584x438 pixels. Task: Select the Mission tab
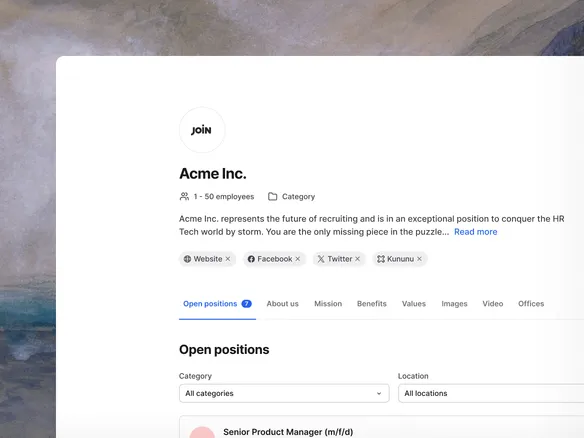tap(328, 304)
